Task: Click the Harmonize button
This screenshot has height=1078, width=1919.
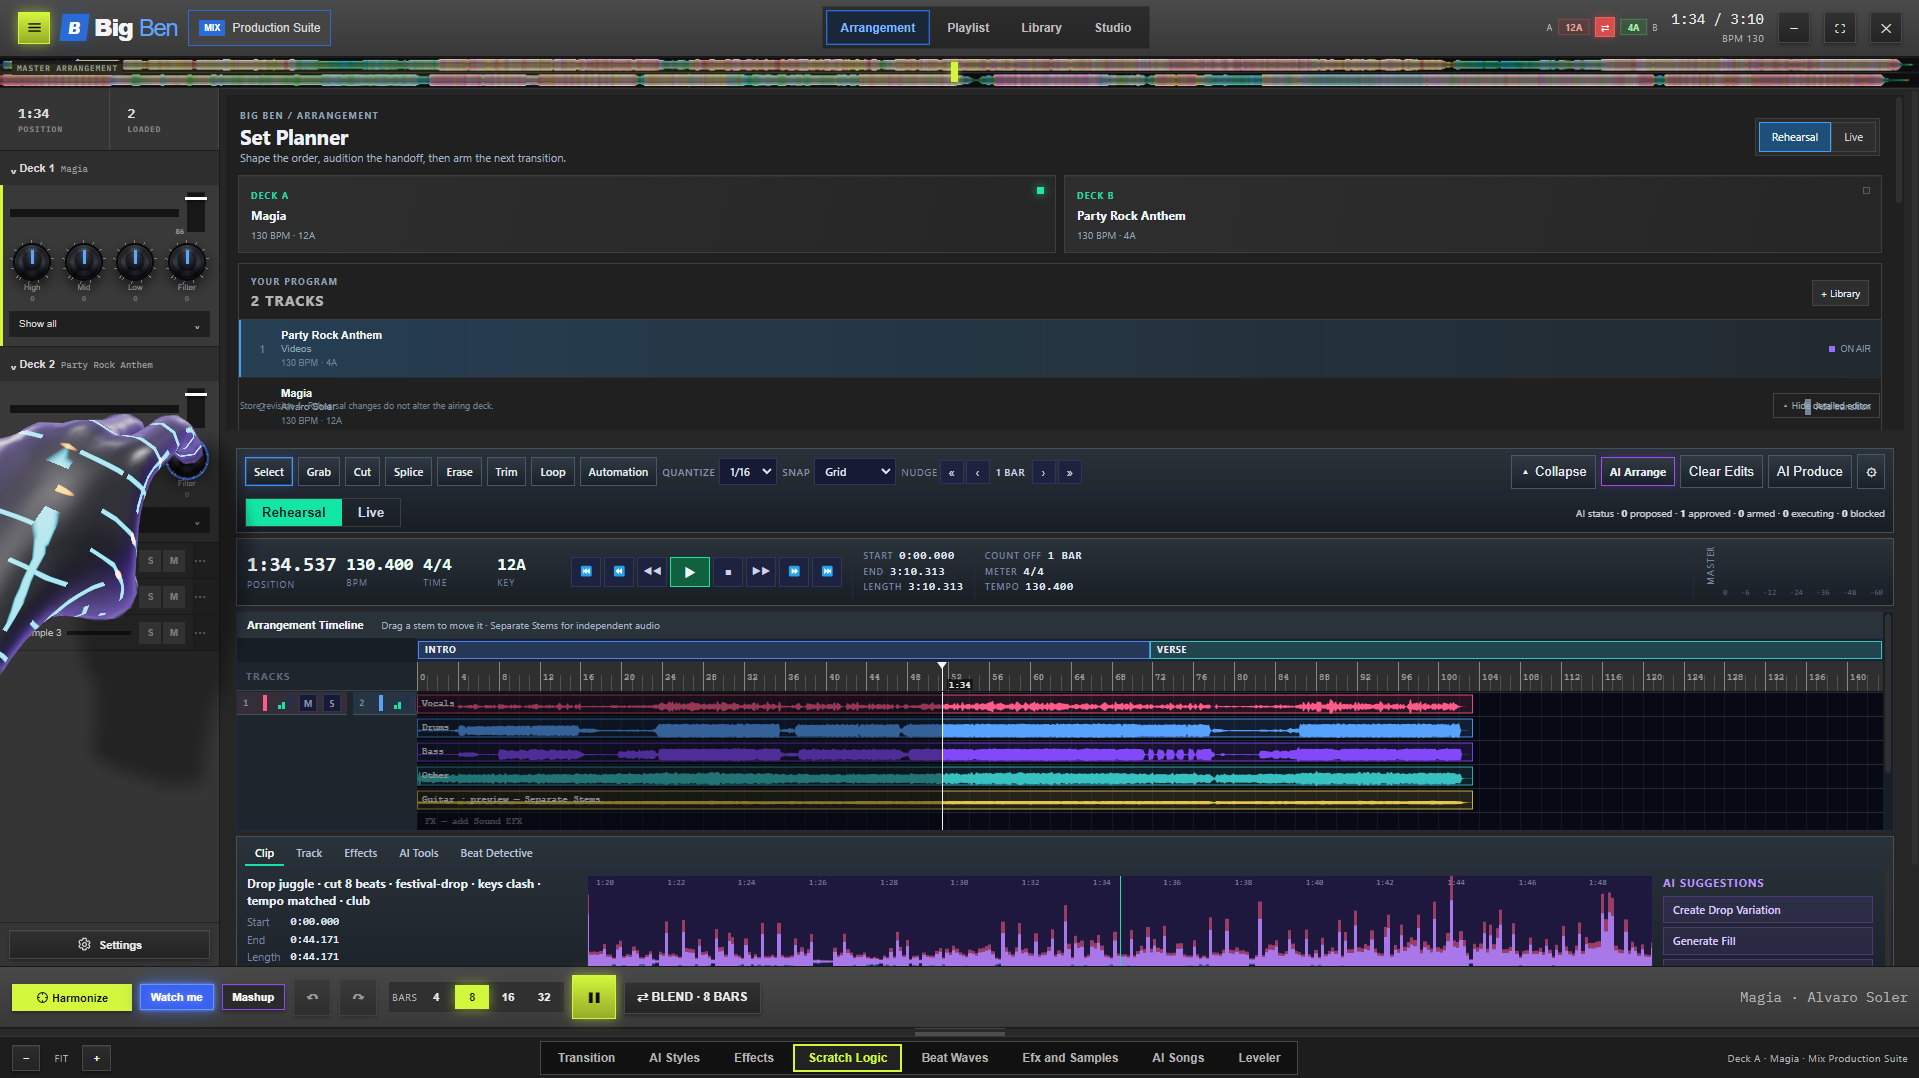Action: [72, 997]
